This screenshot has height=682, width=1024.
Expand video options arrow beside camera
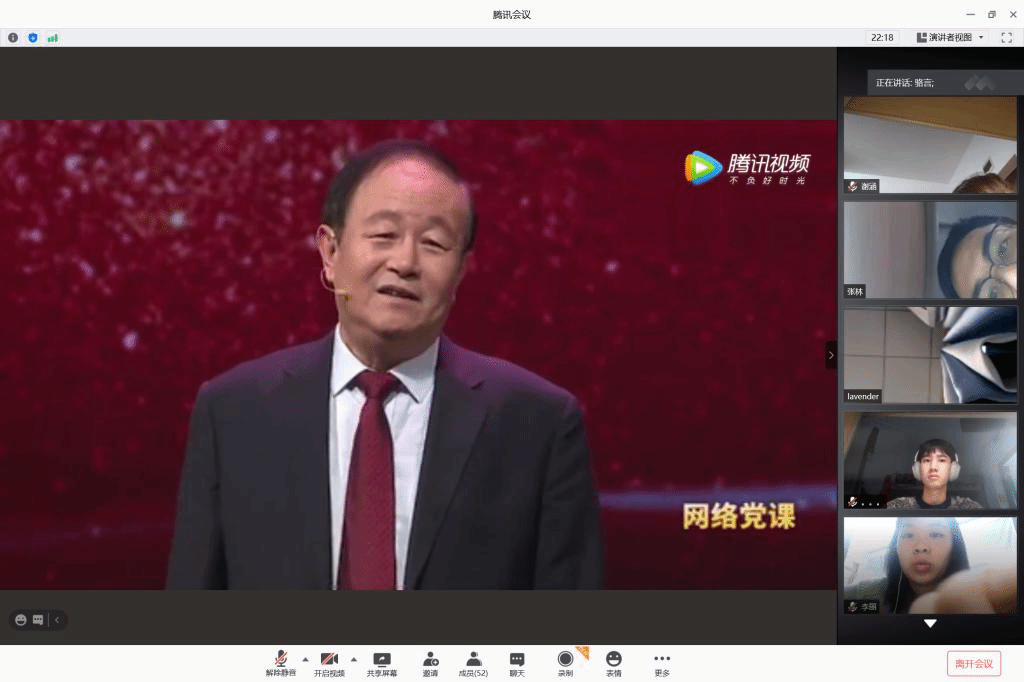click(353, 659)
